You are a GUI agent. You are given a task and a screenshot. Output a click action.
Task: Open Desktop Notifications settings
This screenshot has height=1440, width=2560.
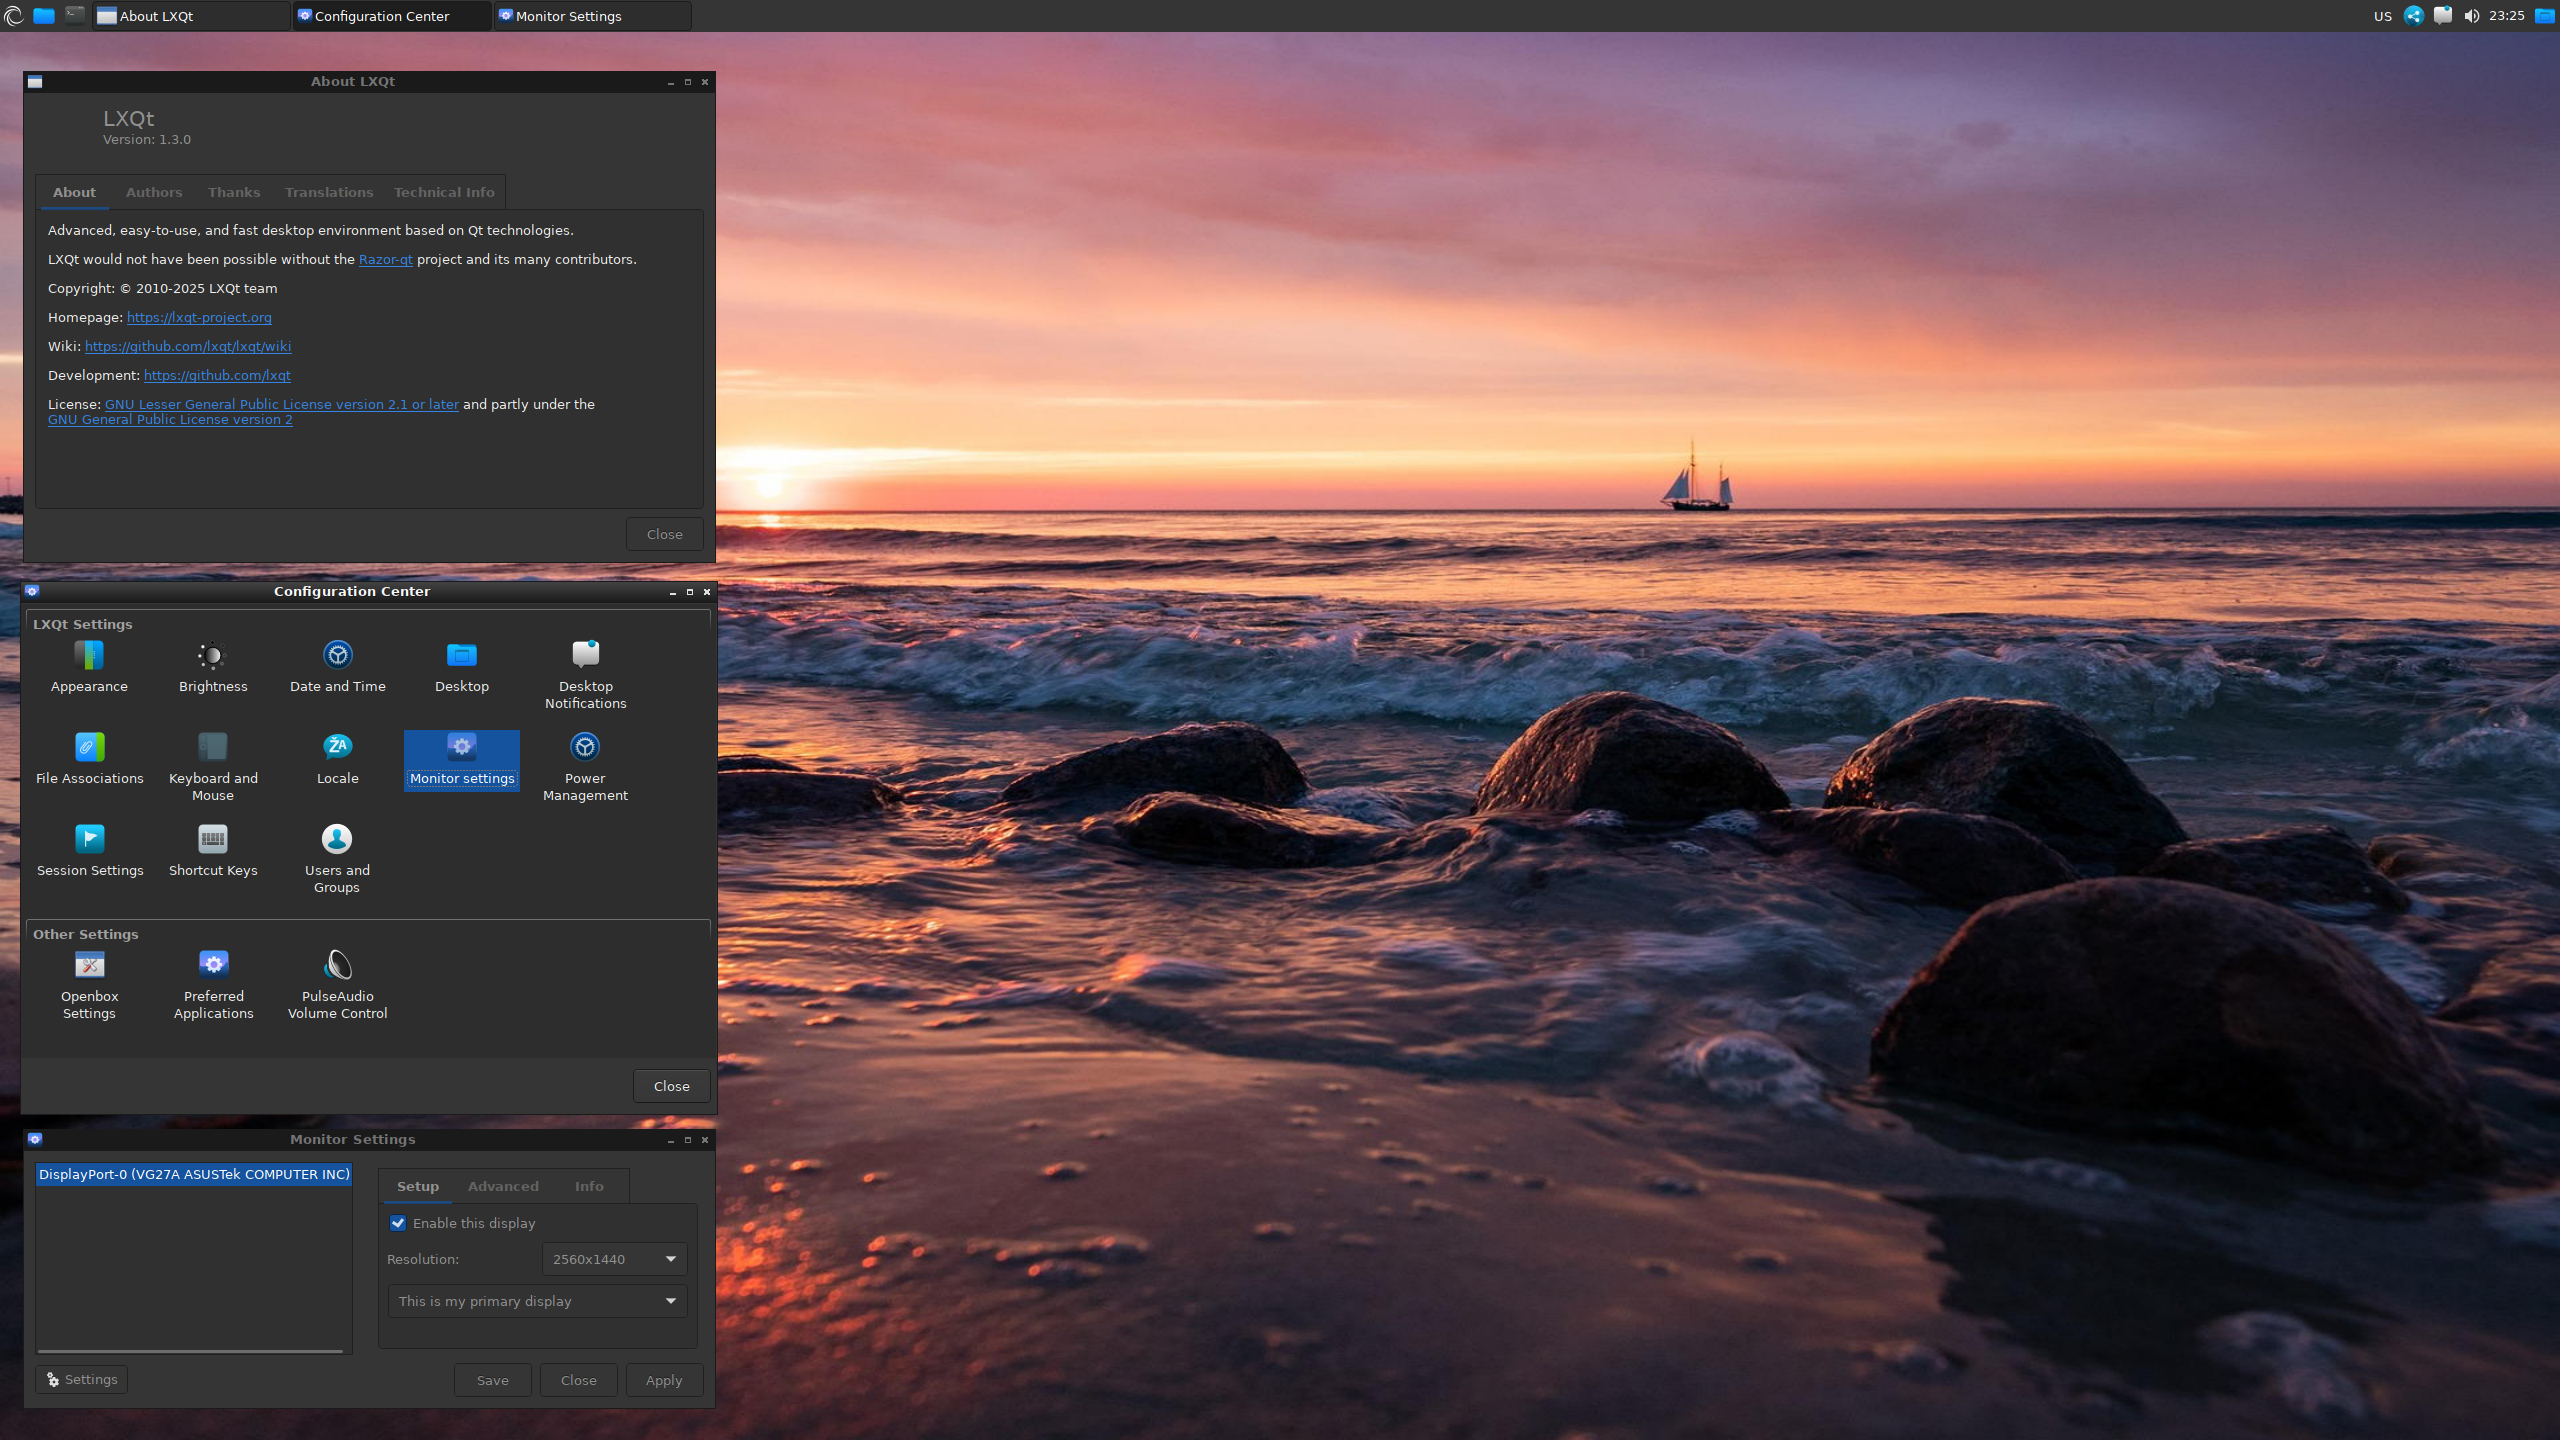[585, 656]
